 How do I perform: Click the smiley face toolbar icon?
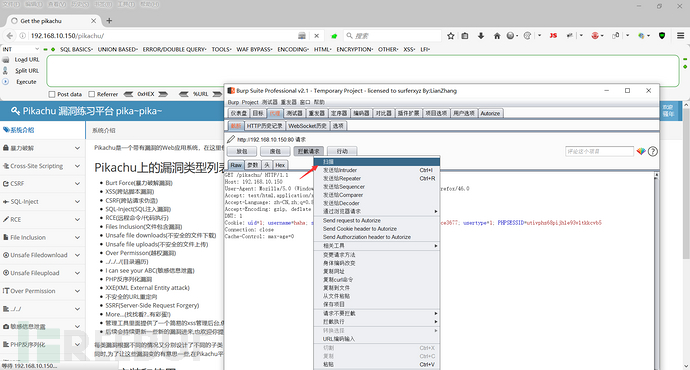[x=527, y=36]
